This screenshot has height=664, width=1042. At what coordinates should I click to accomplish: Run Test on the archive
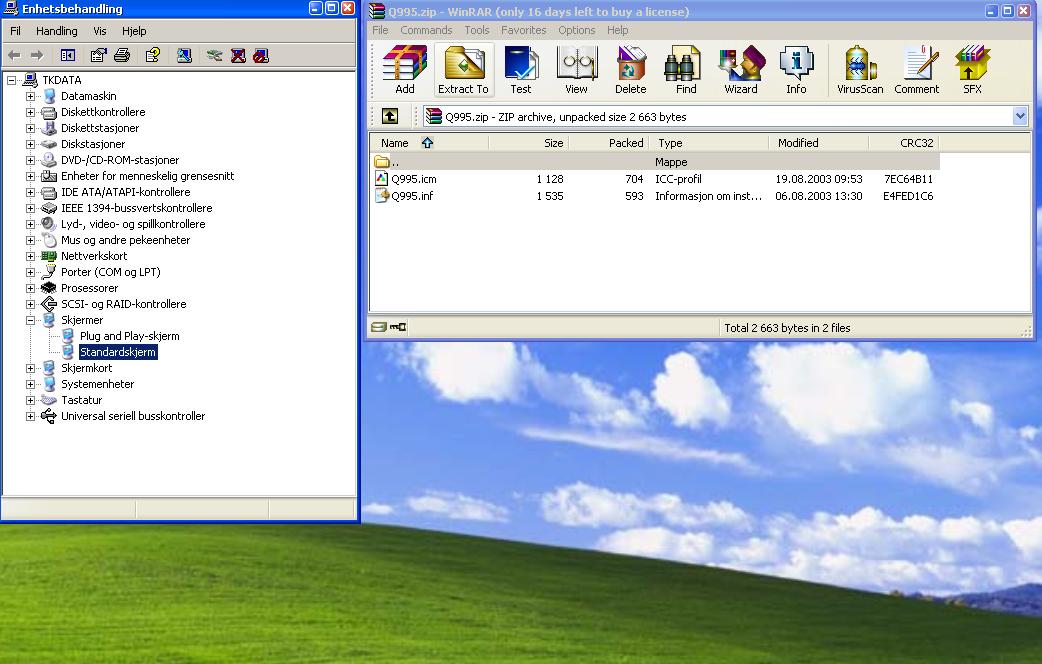(x=521, y=70)
